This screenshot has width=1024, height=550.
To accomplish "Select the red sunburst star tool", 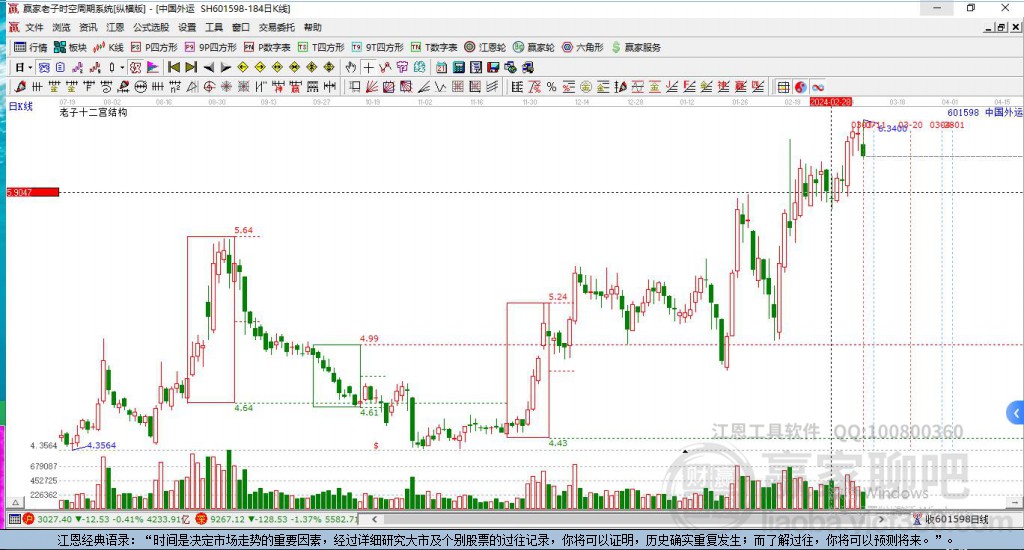I will [x=226, y=87].
